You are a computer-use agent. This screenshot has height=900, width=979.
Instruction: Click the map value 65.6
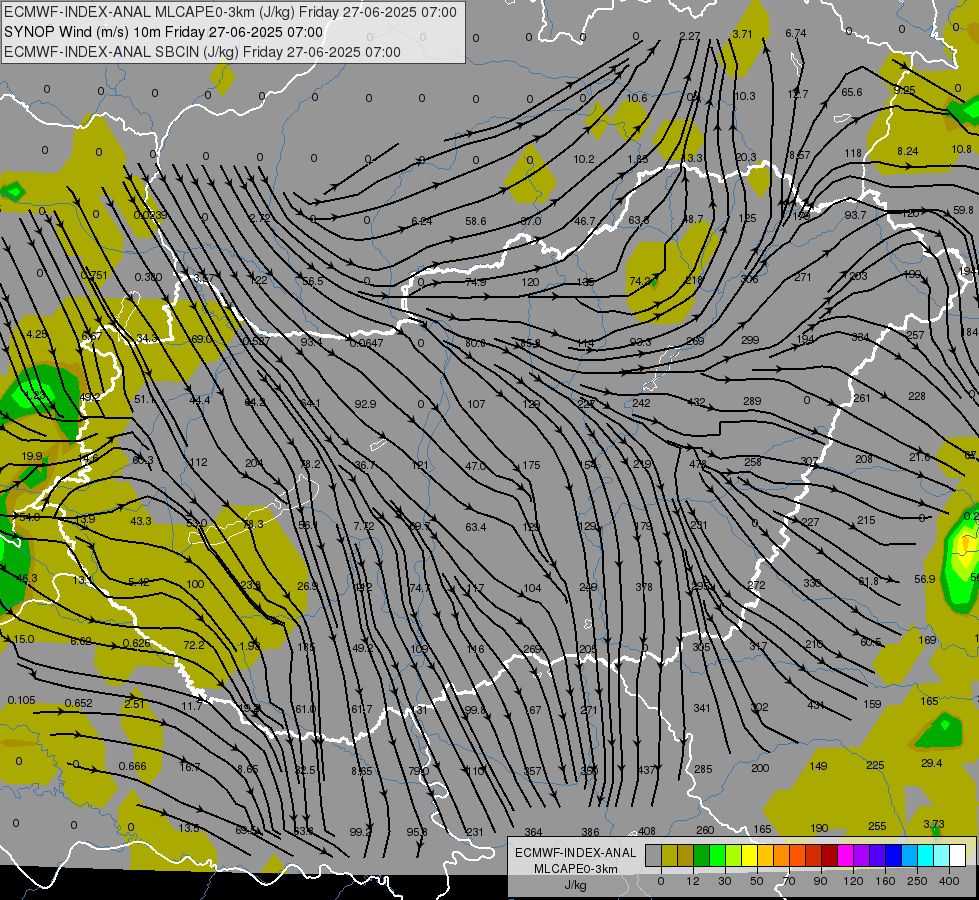click(x=852, y=92)
